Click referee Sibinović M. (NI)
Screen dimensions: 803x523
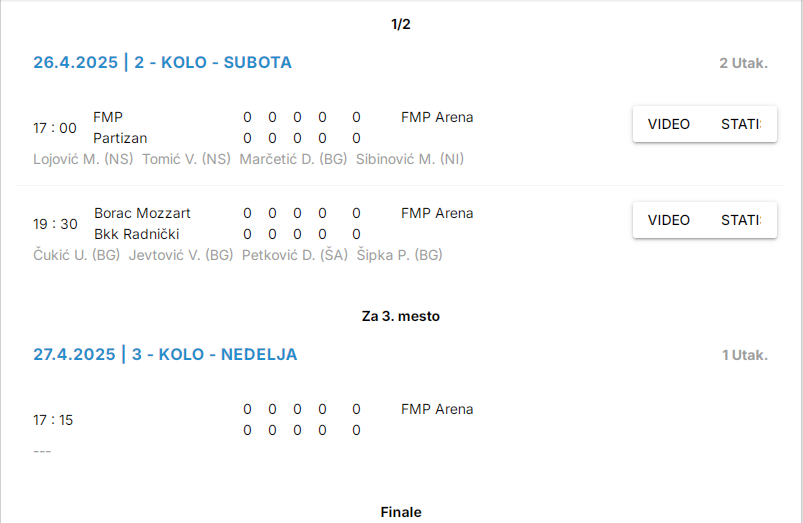click(410, 159)
